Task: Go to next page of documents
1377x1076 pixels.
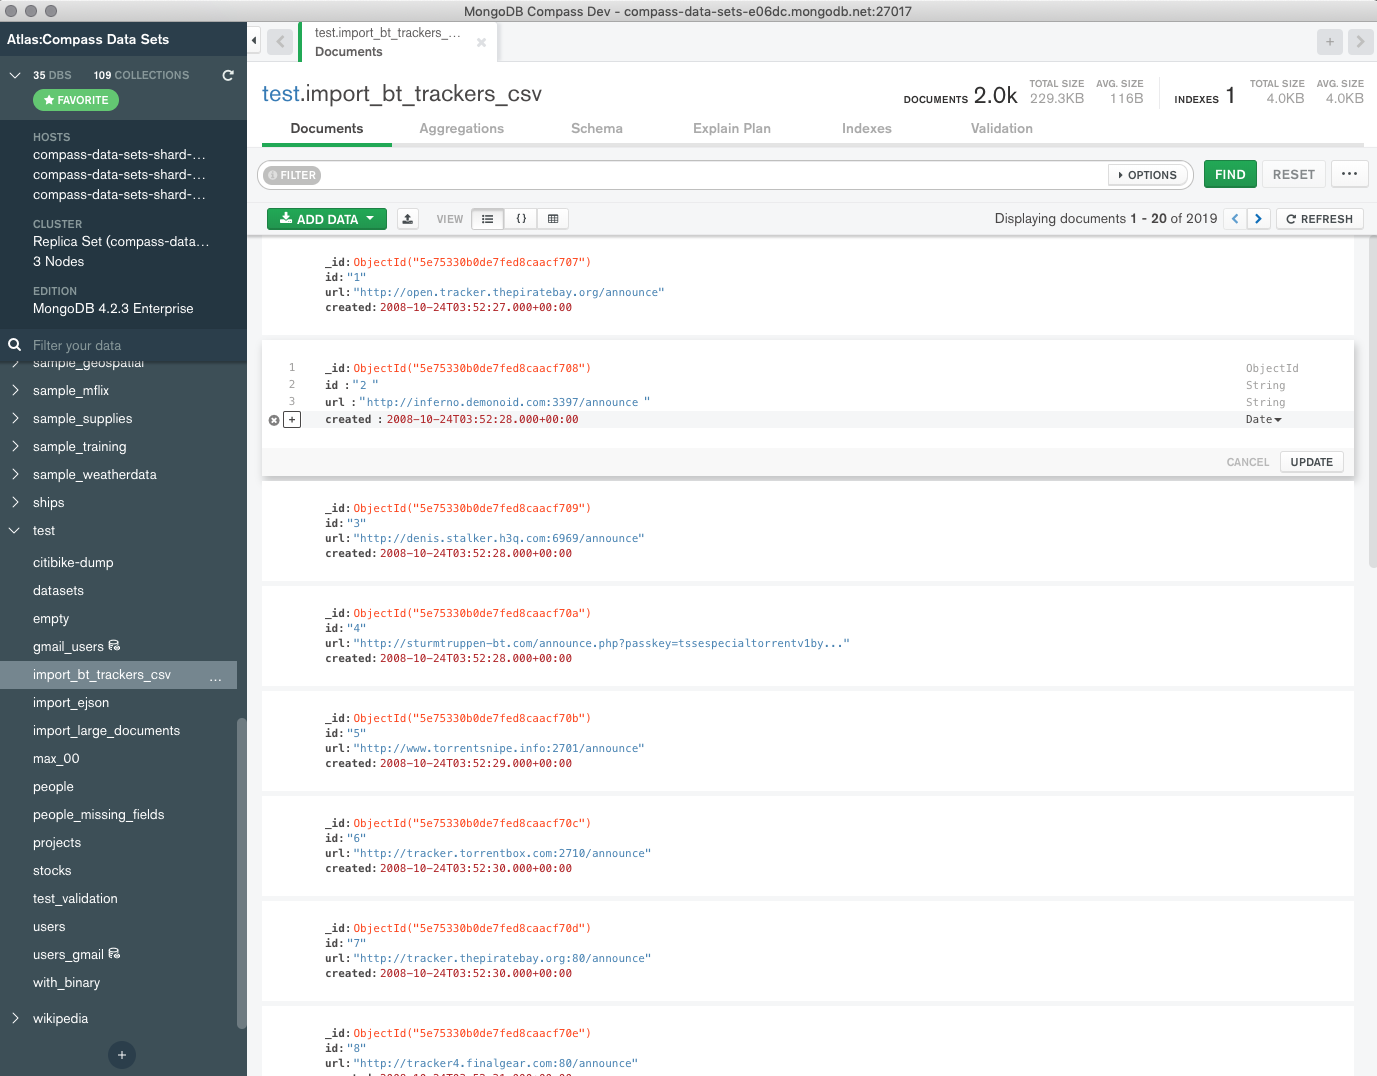Action: 1259,219
